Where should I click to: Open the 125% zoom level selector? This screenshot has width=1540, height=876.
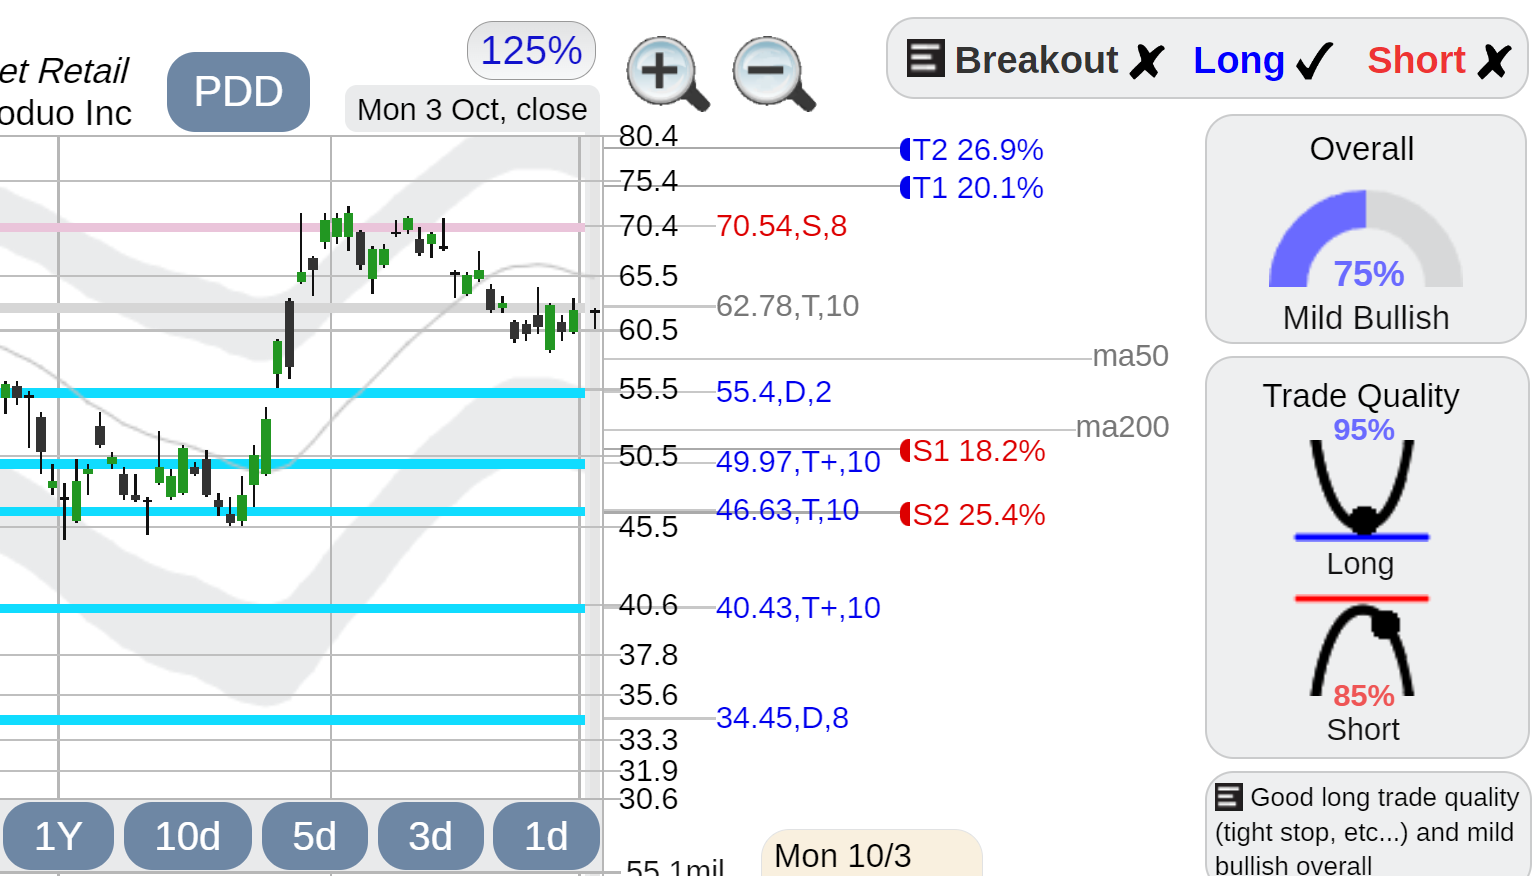pos(531,50)
